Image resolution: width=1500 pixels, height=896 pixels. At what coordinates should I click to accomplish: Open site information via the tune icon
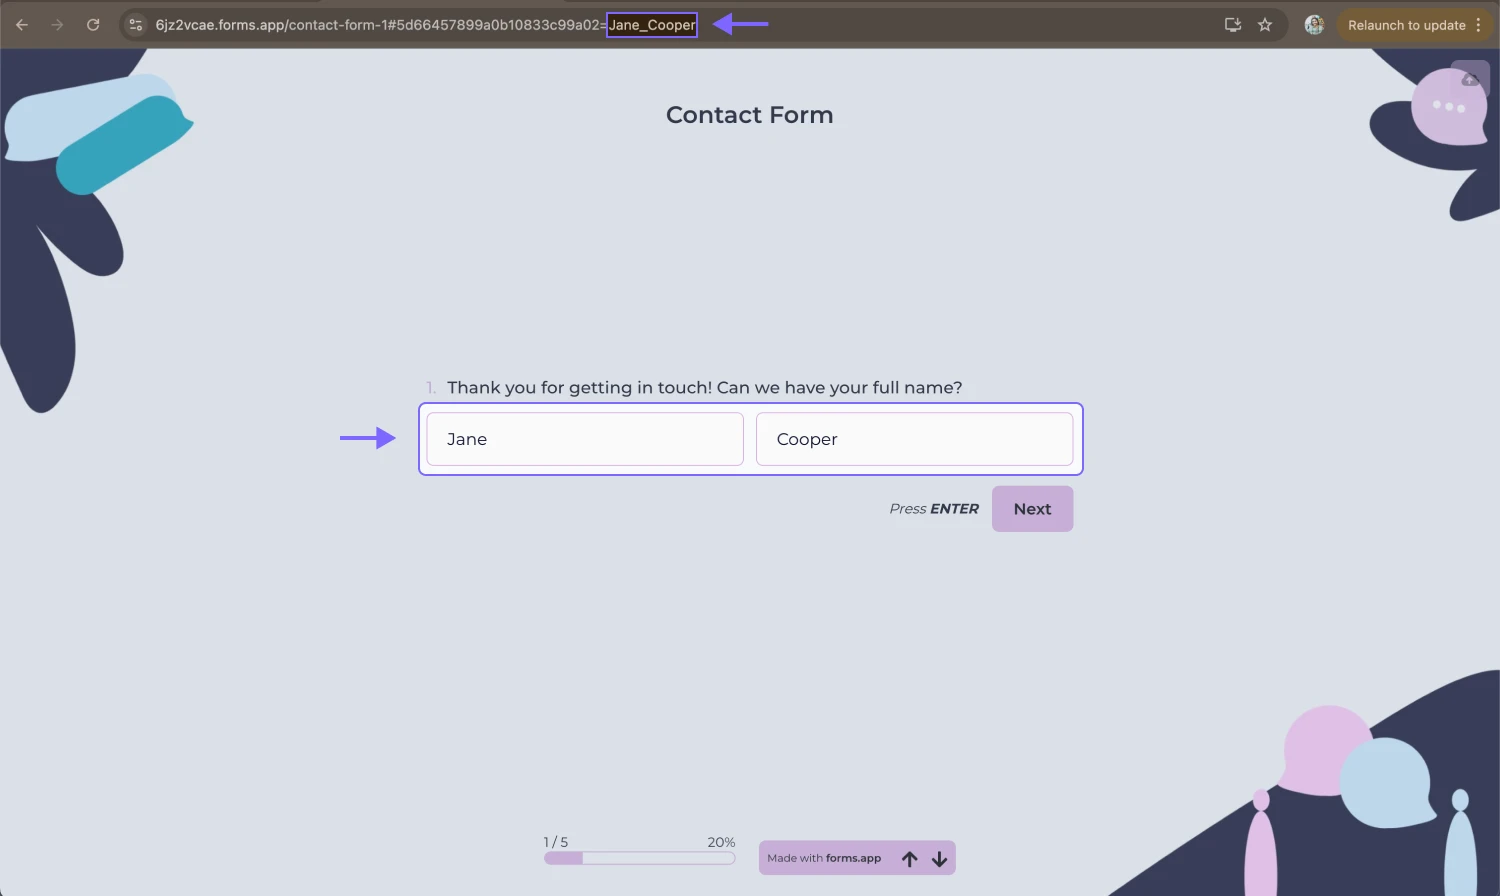coord(134,24)
